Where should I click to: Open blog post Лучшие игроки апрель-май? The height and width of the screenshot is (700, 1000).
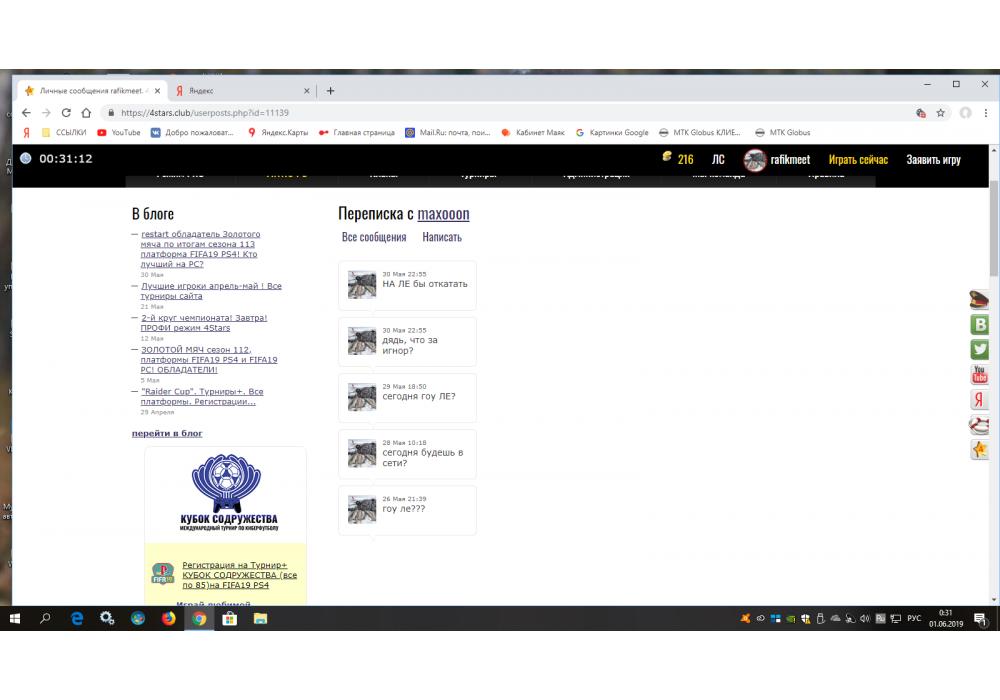tap(211, 291)
